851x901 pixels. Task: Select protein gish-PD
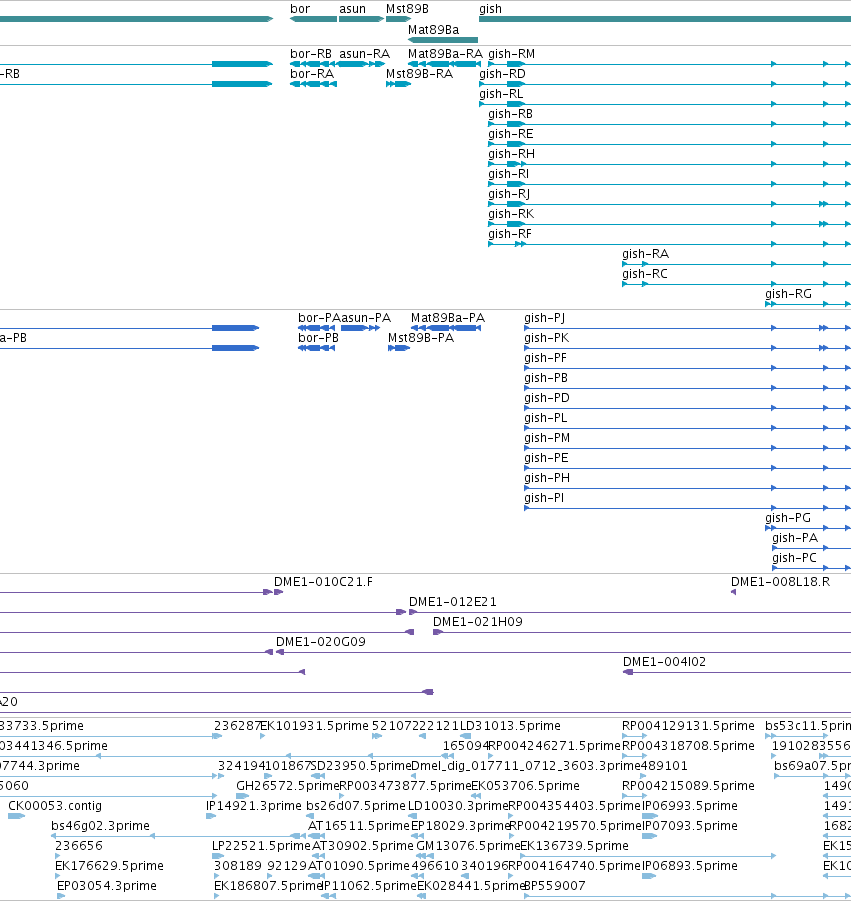(546, 398)
